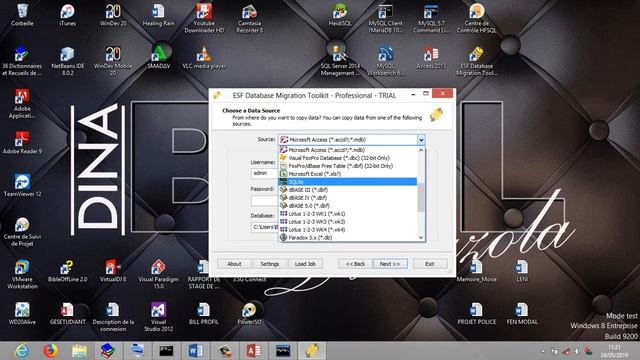Select Microsoft Access (*.accdb;*.mdb) in list
This screenshot has width=640, height=360.
(348, 150)
